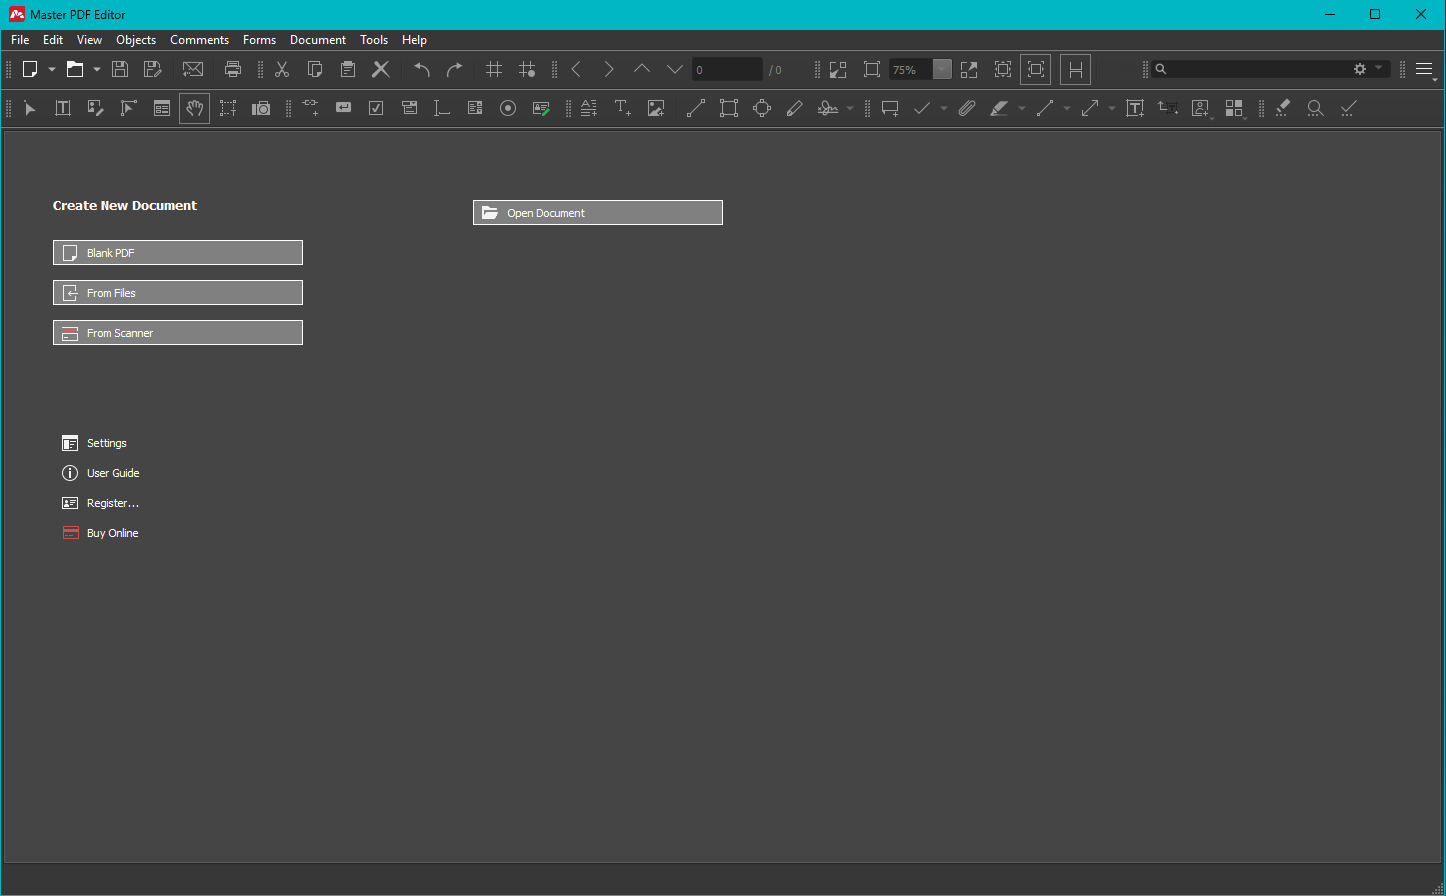Toggle the snap-to-grid icon
The image size is (1446, 896).
pos(527,69)
